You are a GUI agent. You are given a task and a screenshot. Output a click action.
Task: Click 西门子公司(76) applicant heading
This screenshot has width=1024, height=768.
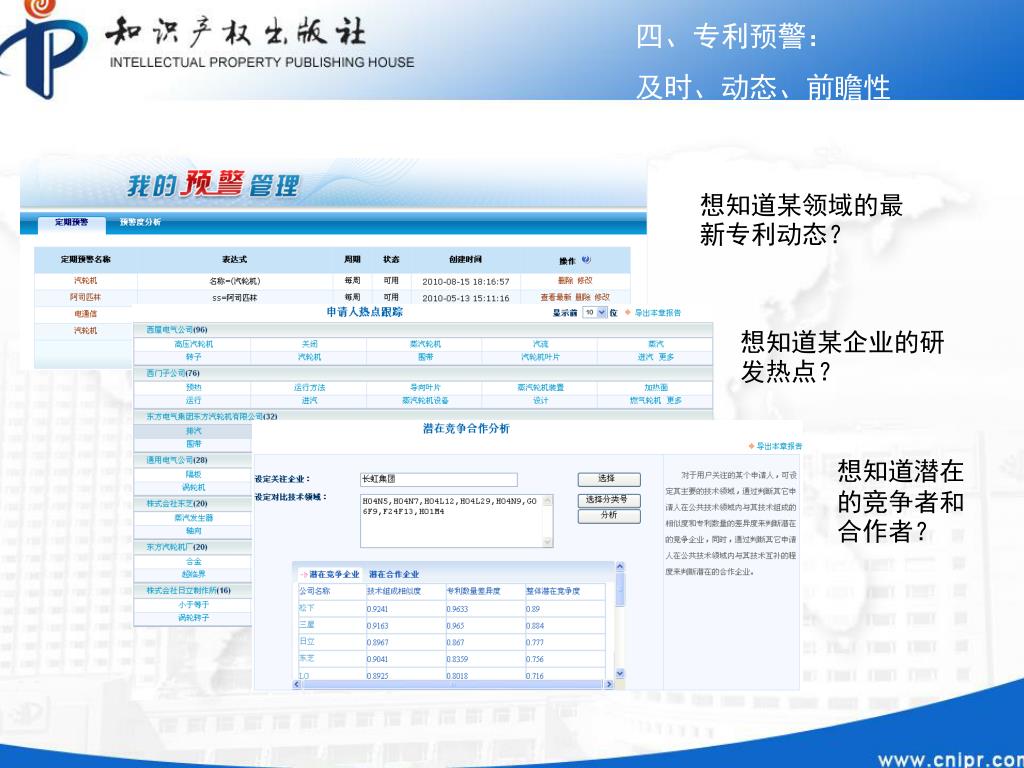172,373
